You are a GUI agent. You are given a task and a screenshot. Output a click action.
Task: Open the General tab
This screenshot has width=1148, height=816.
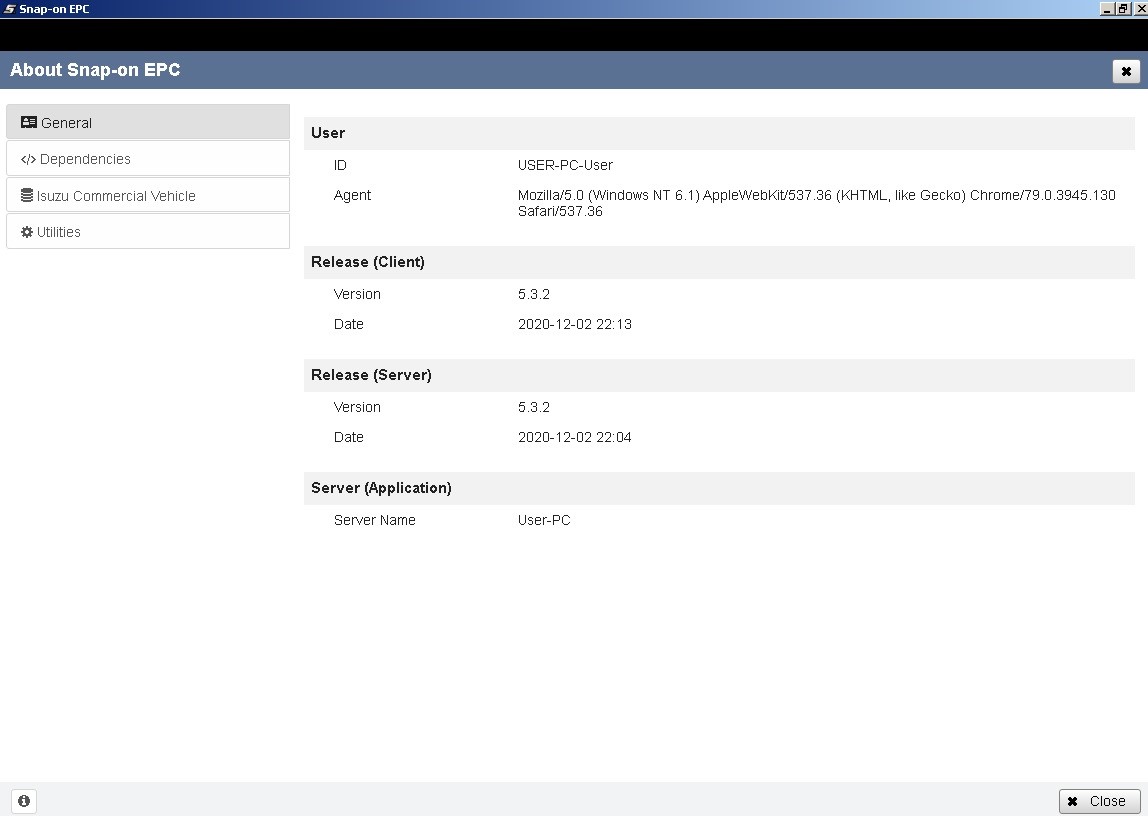click(x=148, y=122)
